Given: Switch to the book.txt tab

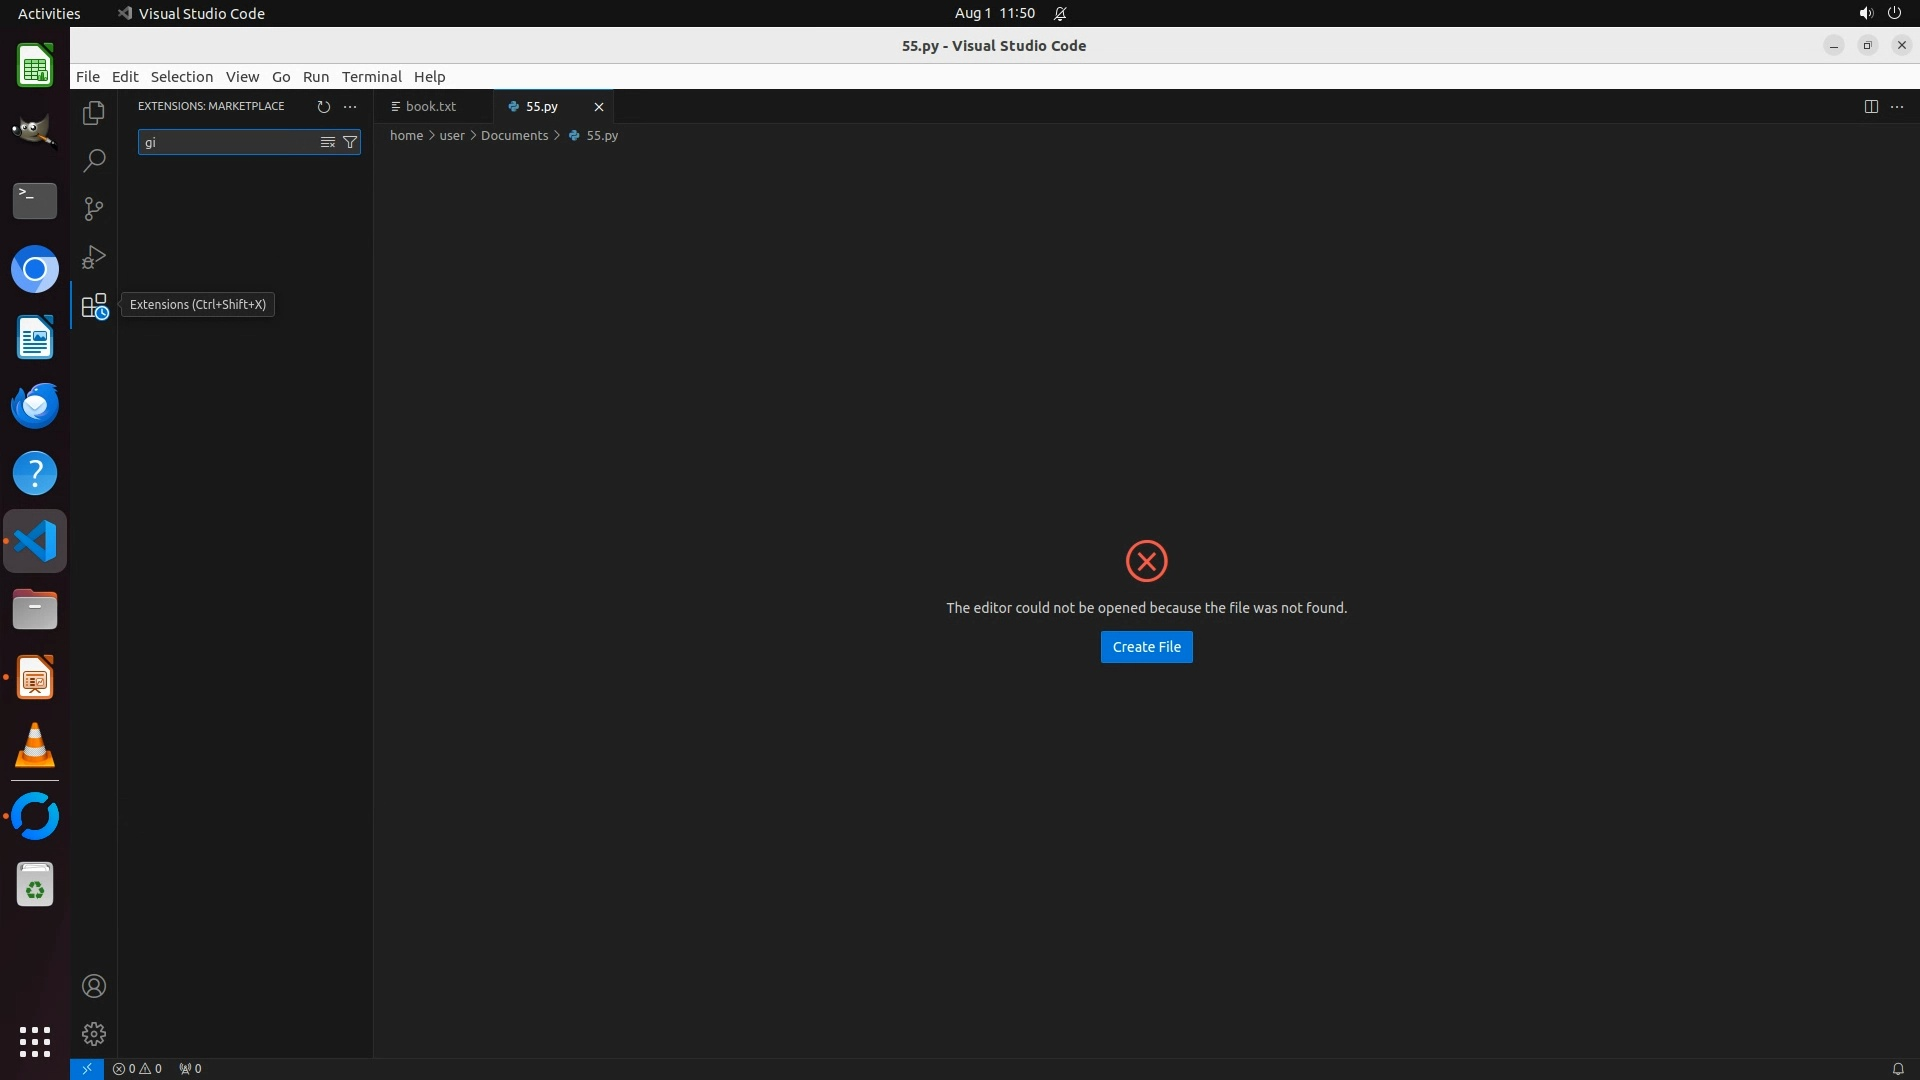Looking at the screenshot, I should pos(430,106).
